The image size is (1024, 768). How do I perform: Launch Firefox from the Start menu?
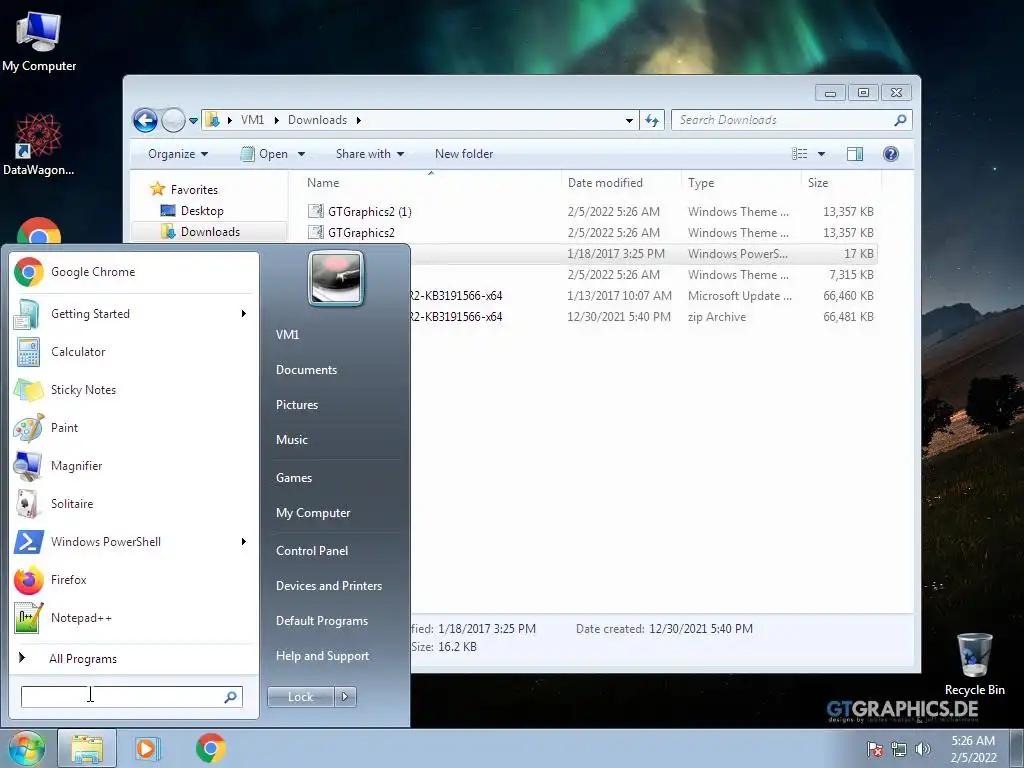(x=134, y=579)
